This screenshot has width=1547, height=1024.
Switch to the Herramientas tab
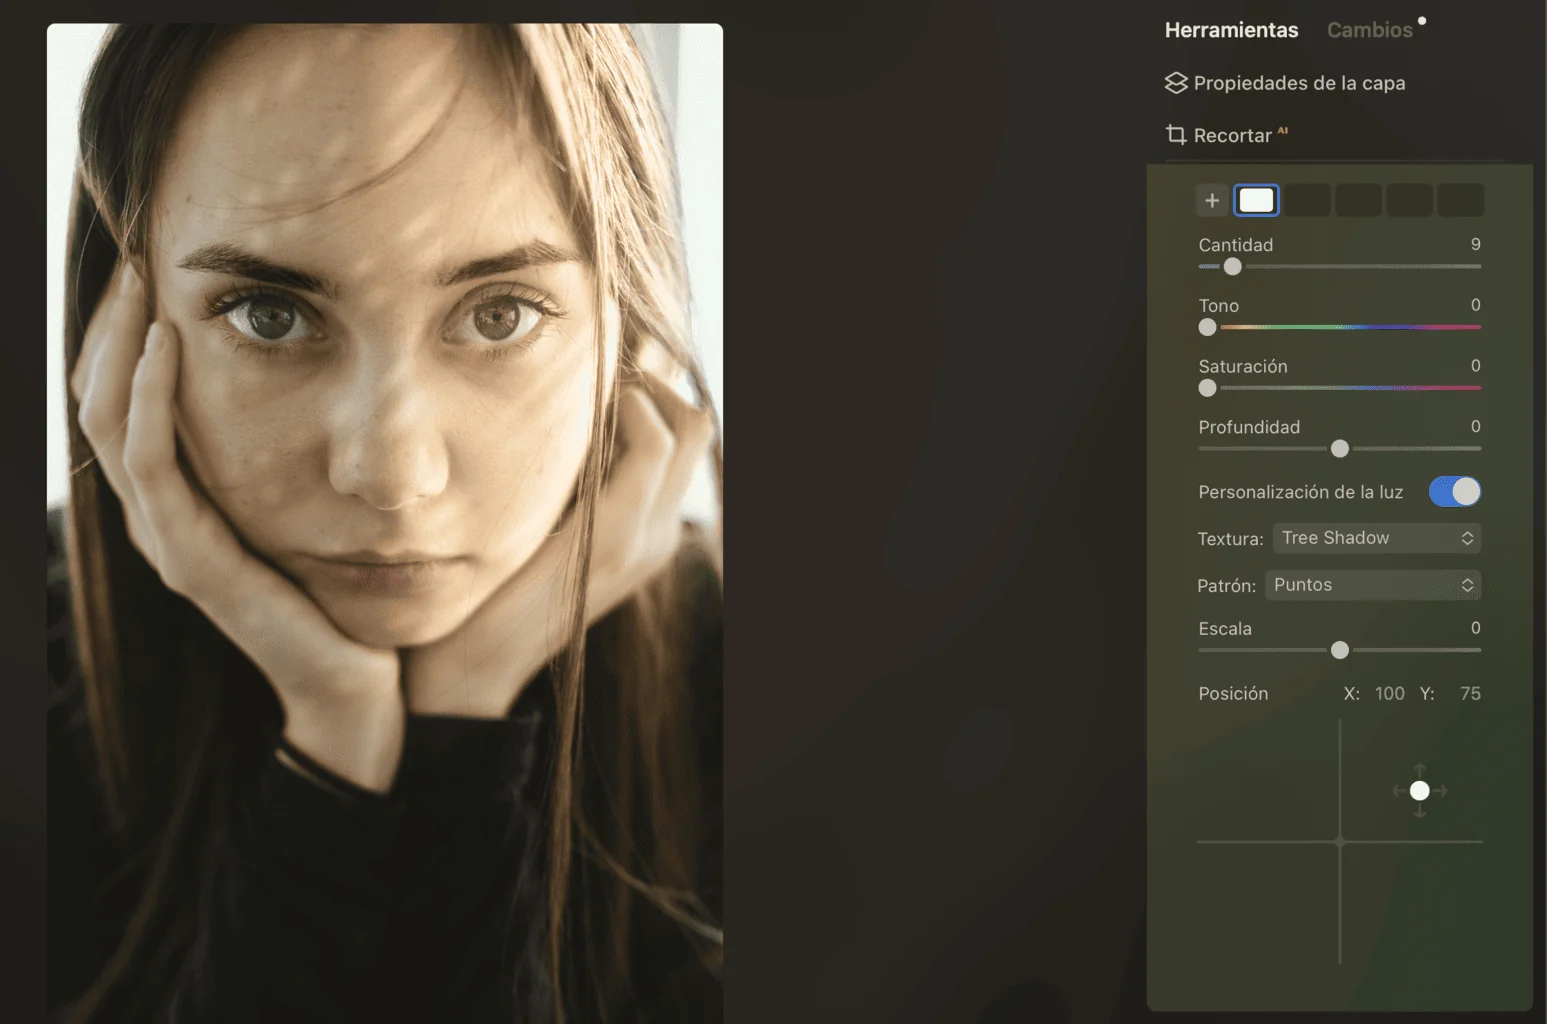tap(1231, 30)
